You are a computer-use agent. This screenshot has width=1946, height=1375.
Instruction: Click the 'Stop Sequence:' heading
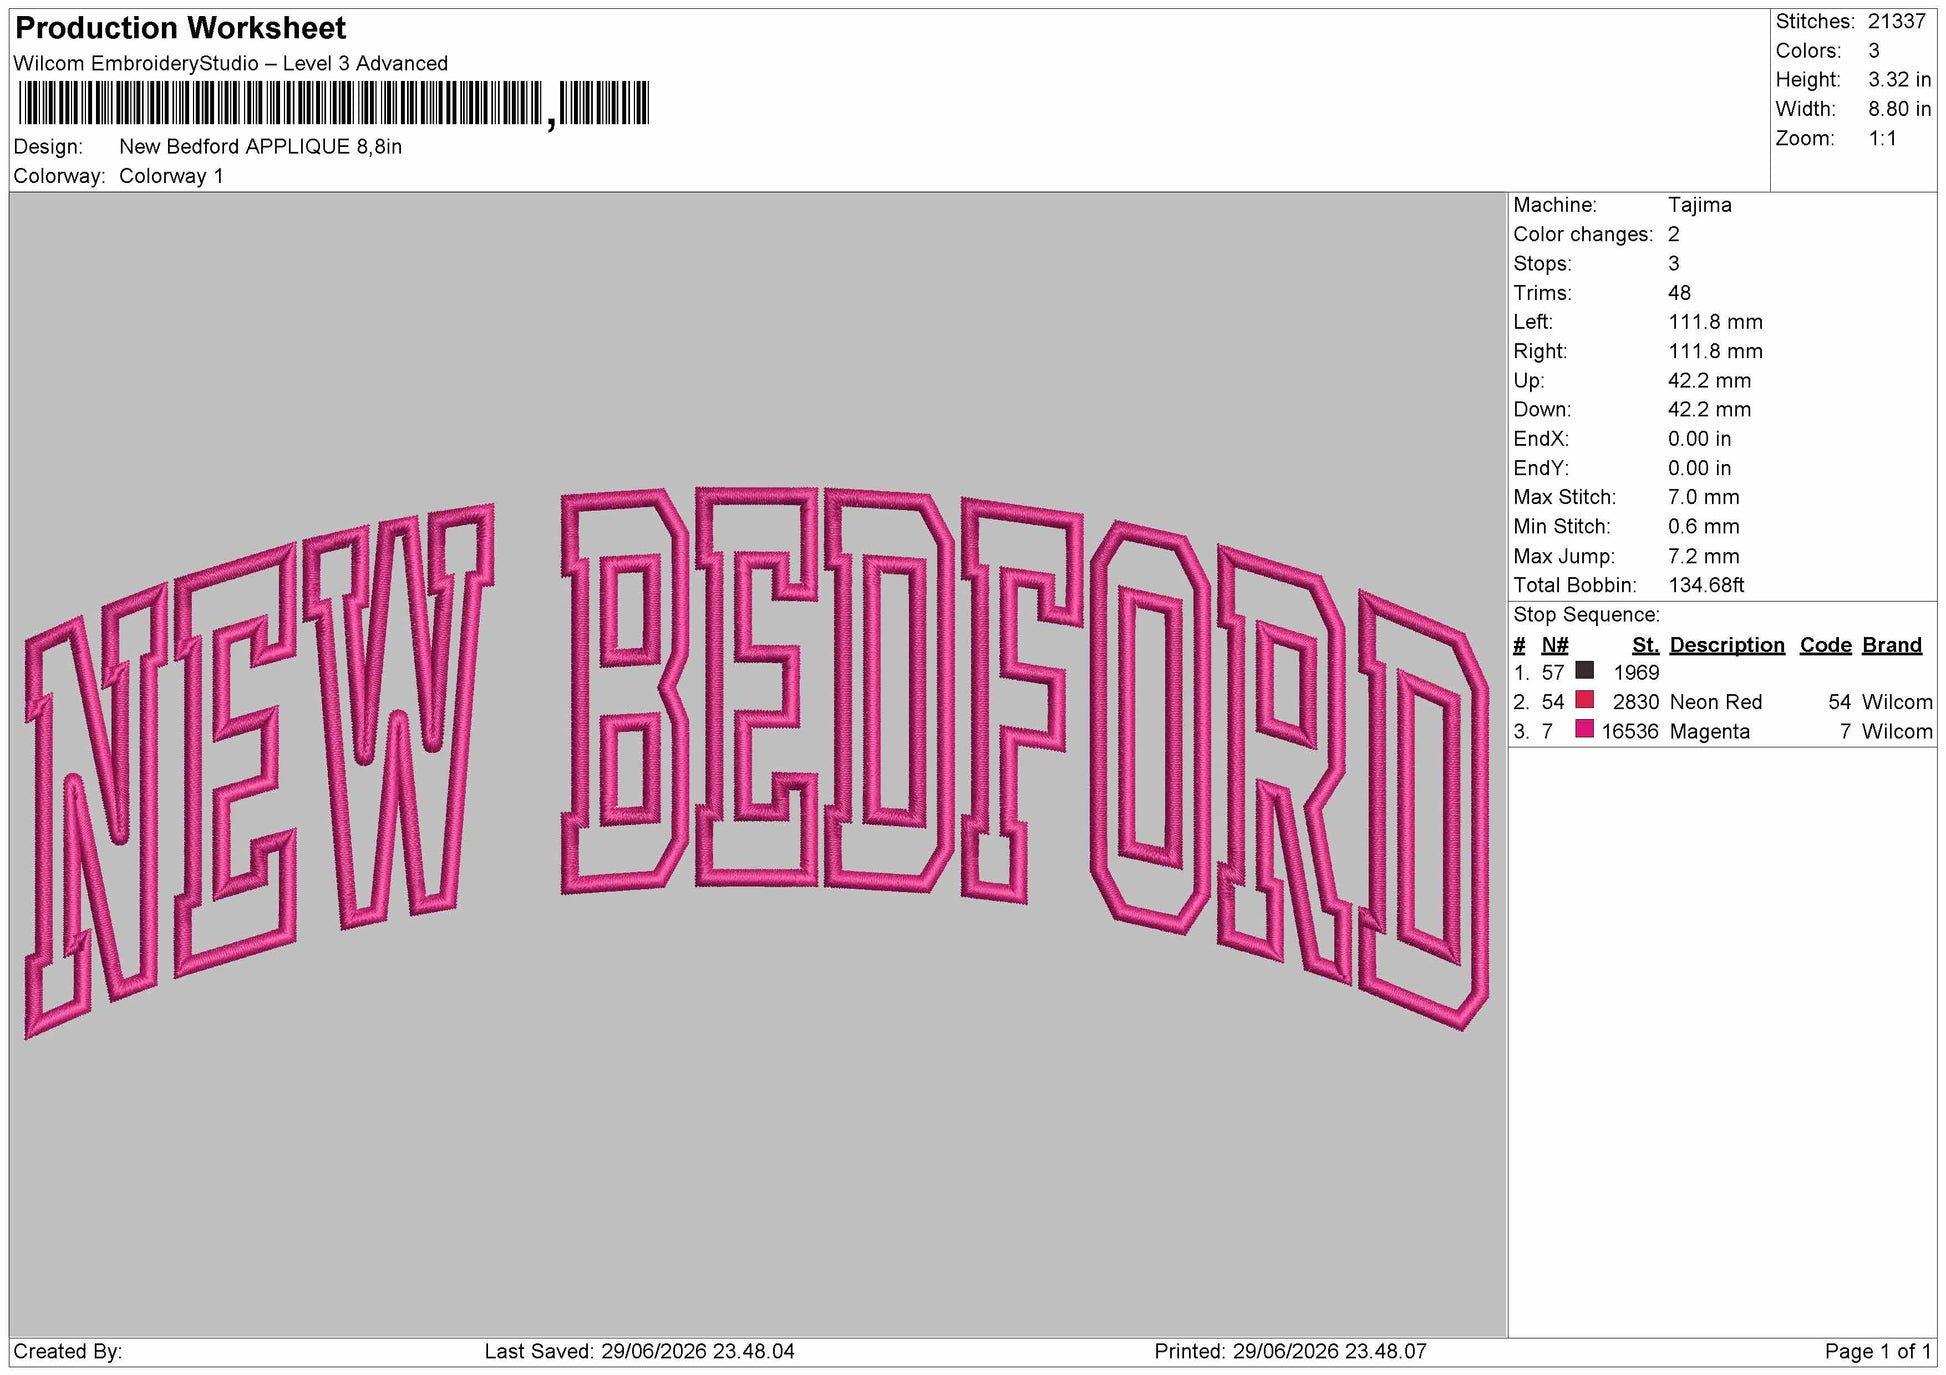click(x=1586, y=615)
